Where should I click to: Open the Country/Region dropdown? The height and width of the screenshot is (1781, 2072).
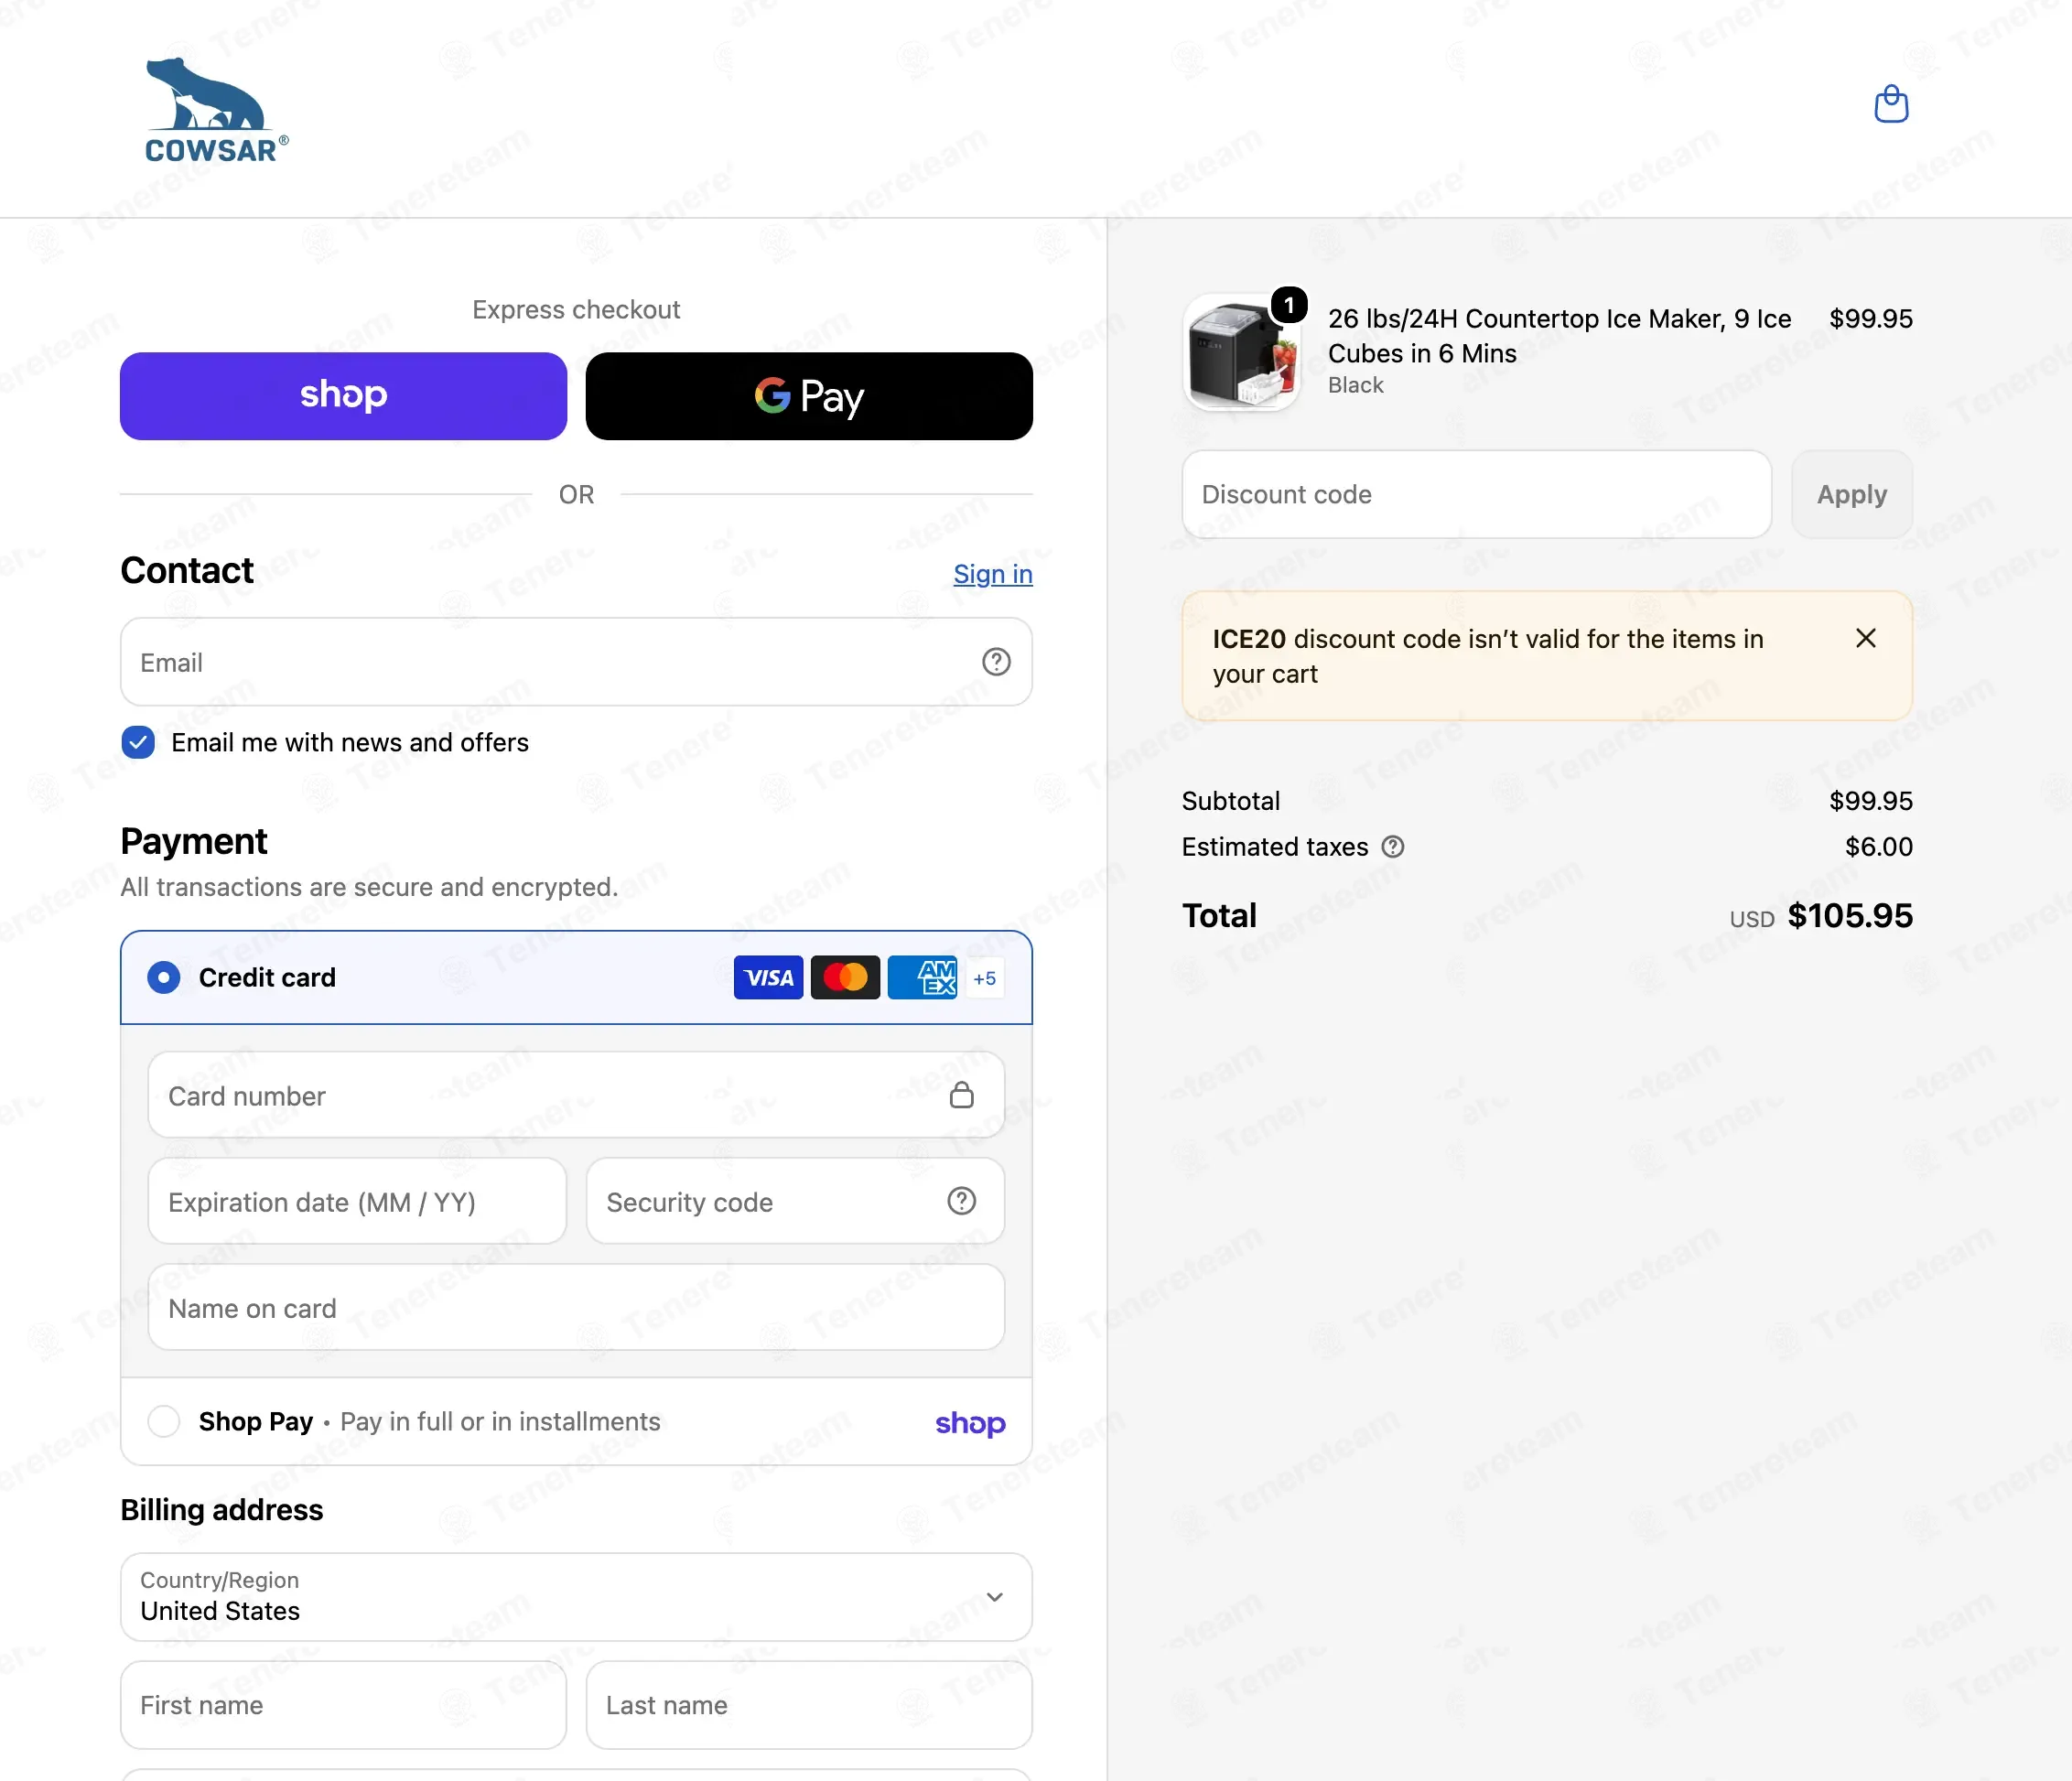pos(576,1597)
